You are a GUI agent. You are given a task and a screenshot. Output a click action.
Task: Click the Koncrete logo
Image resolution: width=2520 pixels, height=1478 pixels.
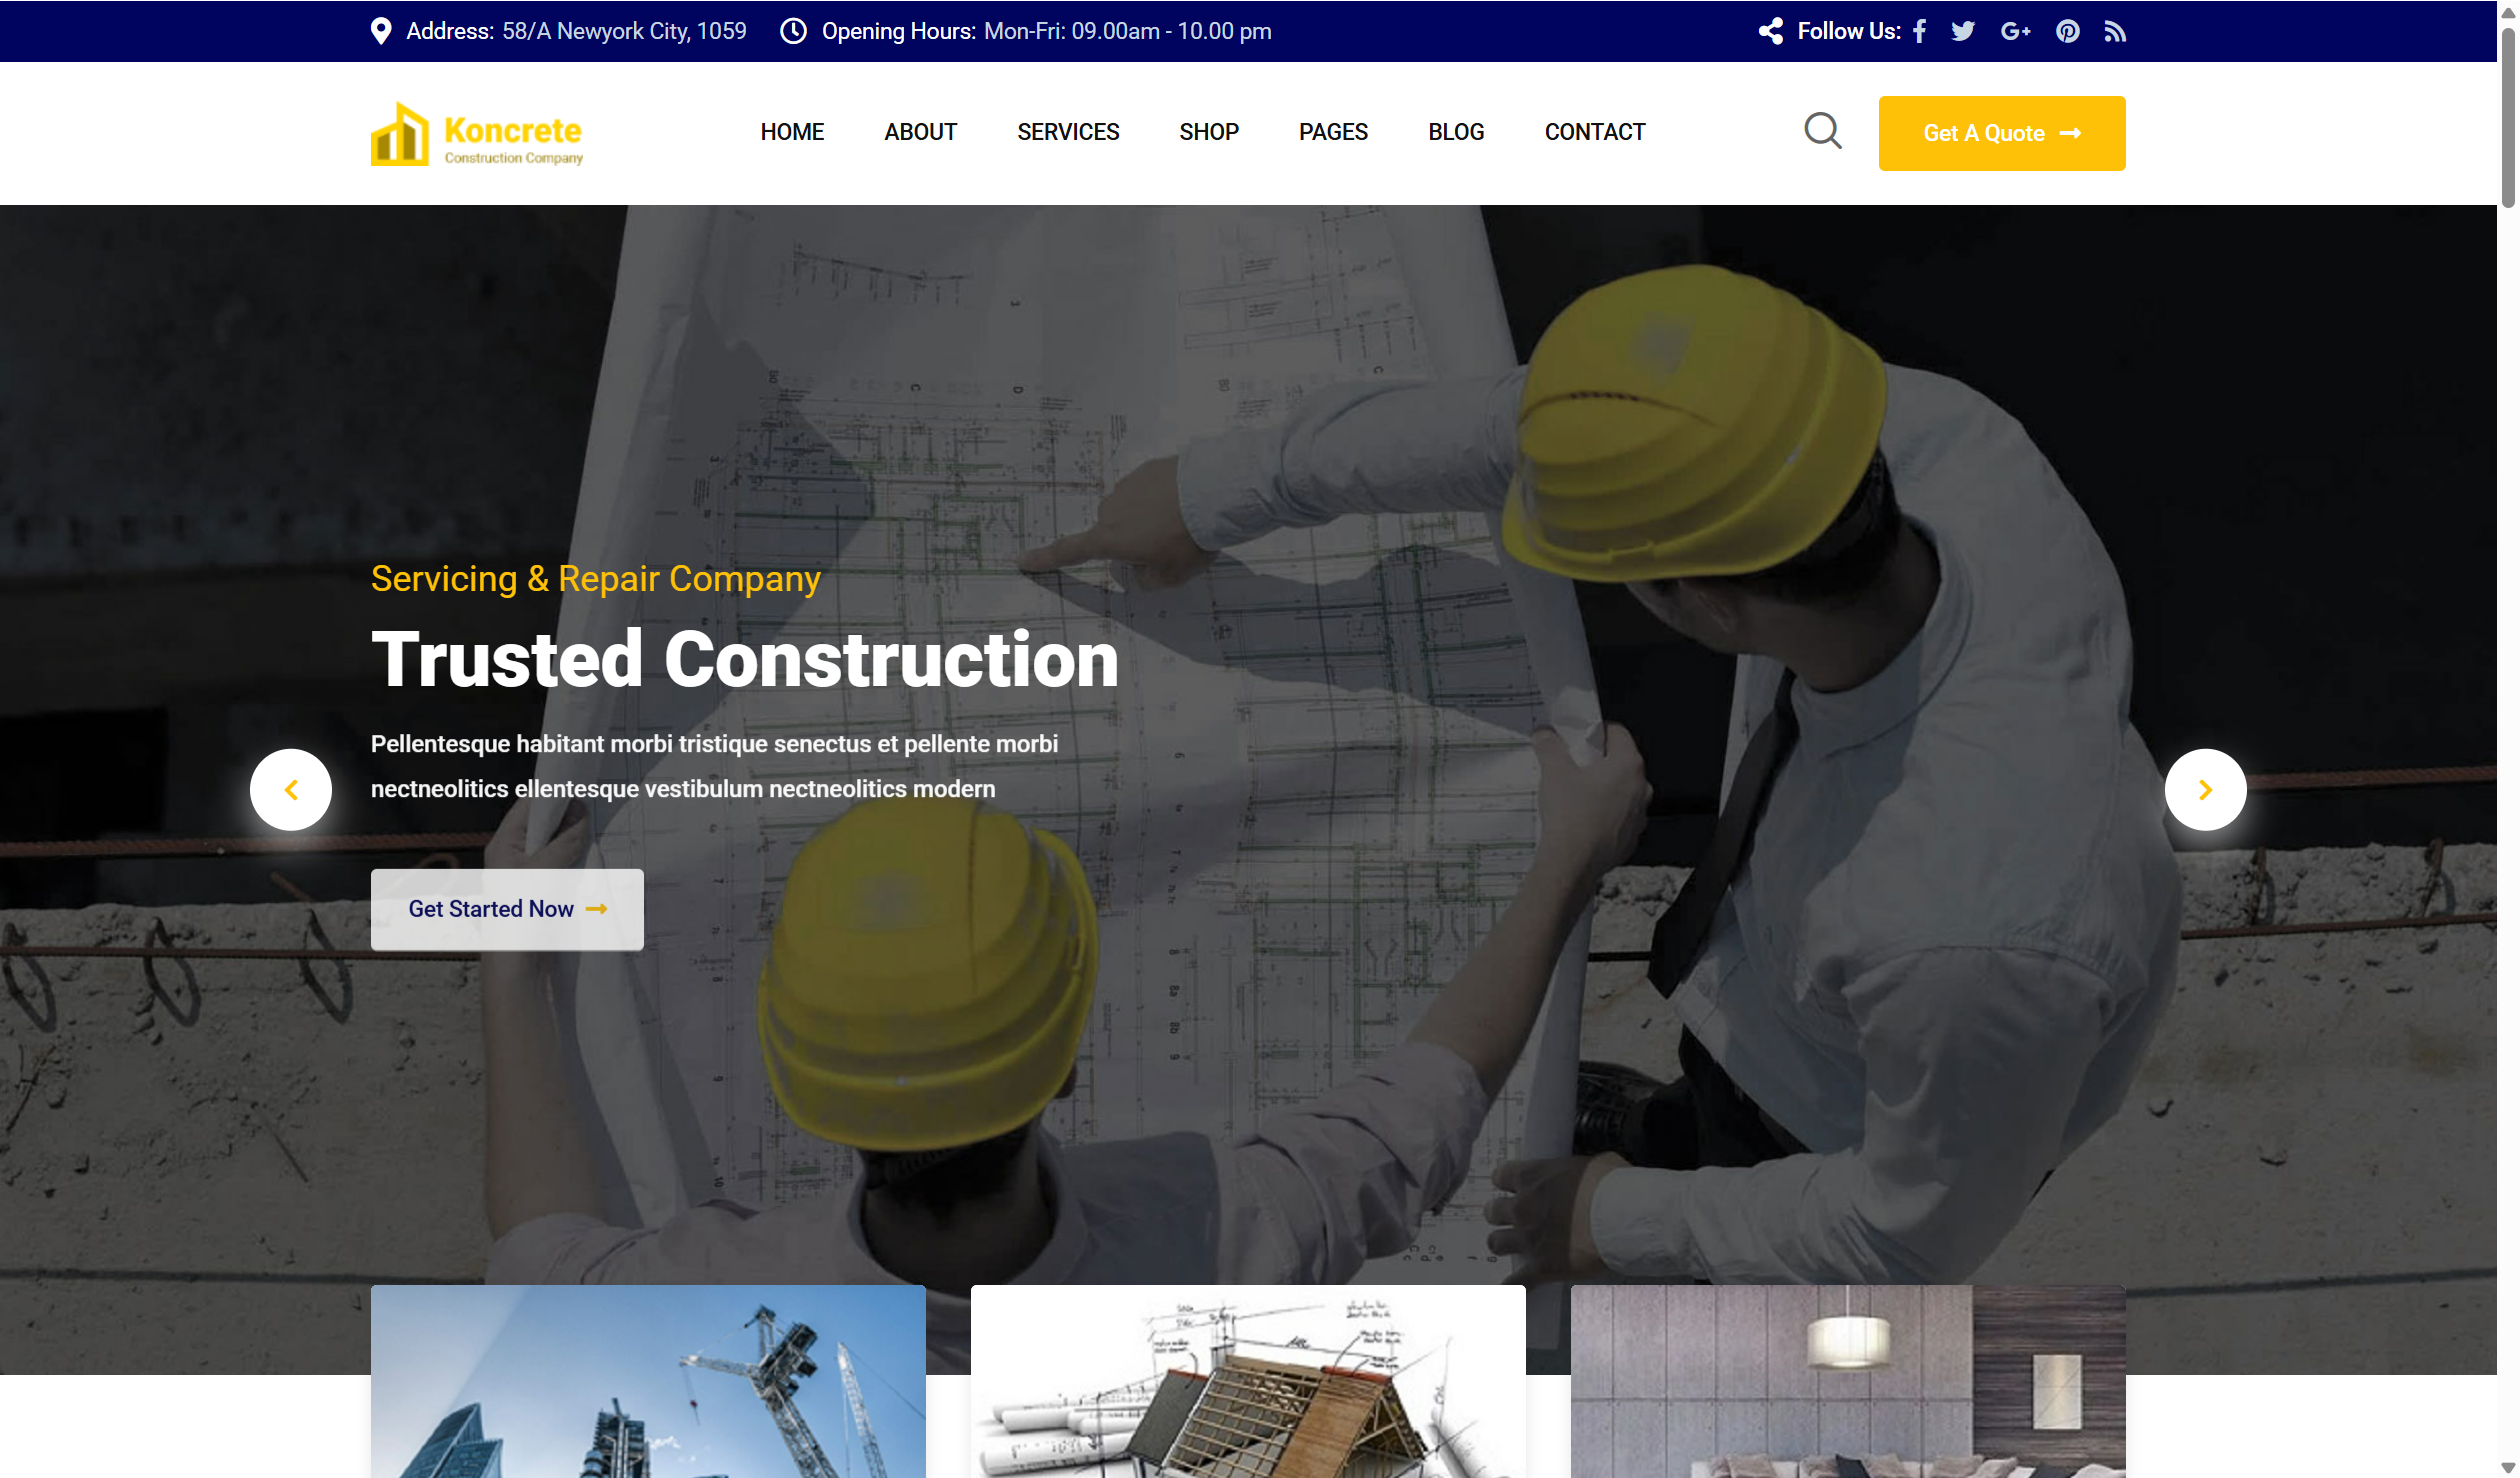[x=477, y=134]
